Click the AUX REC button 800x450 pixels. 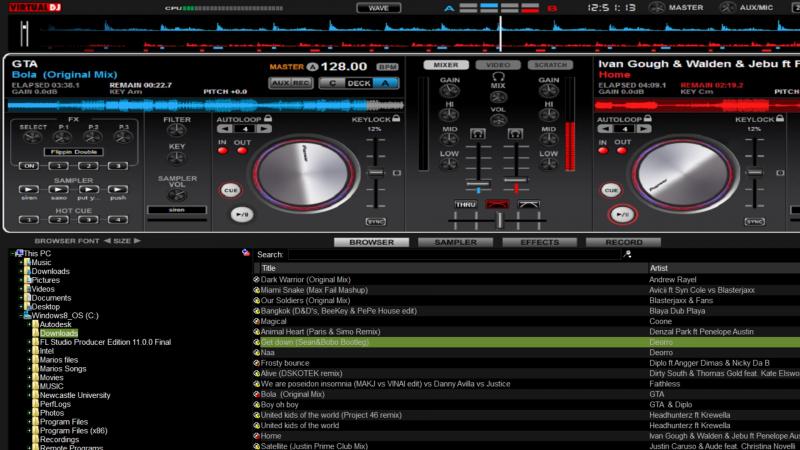291,83
